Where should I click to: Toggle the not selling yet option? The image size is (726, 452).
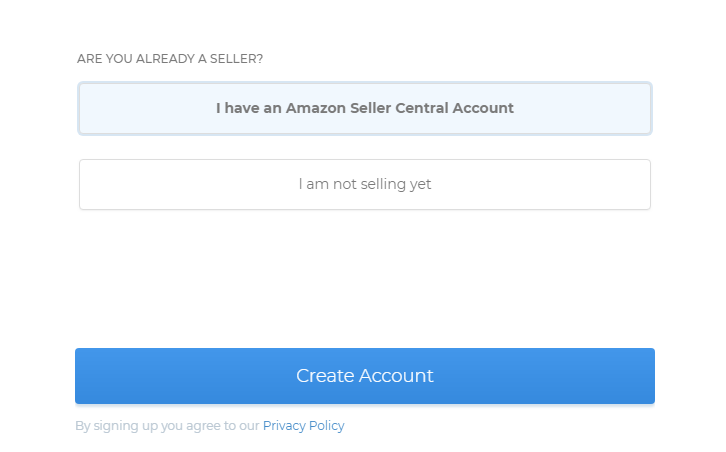(x=365, y=185)
